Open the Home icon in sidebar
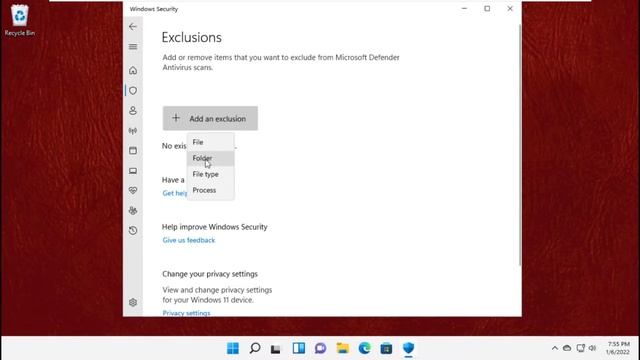Screen dimensions: 640x360 tap(133, 71)
